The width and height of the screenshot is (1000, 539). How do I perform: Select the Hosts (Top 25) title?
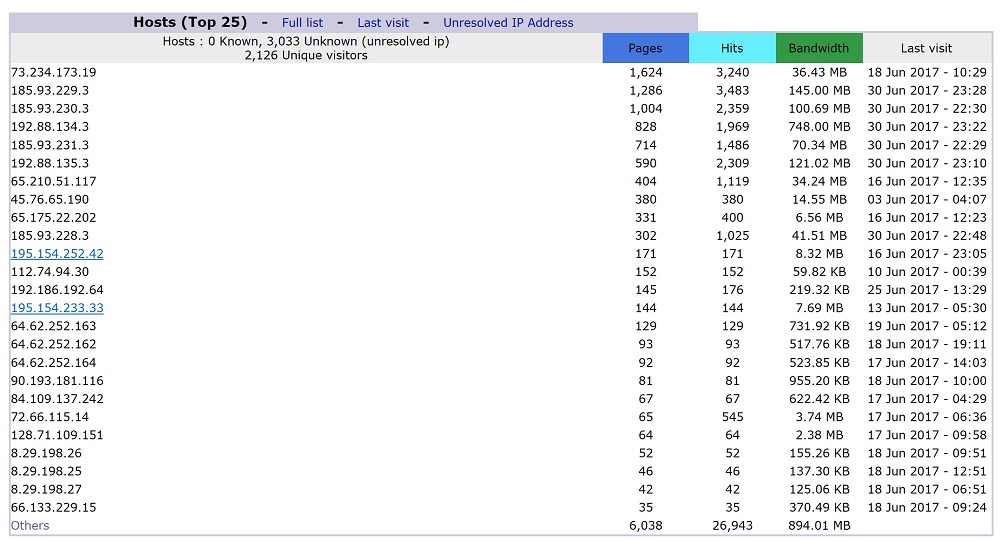click(x=190, y=22)
